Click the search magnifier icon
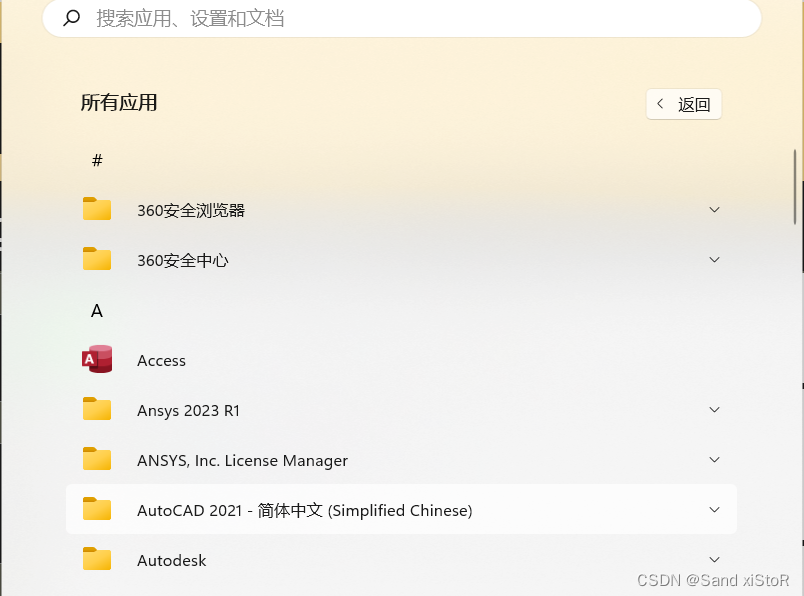The image size is (804, 596). [x=70, y=18]
